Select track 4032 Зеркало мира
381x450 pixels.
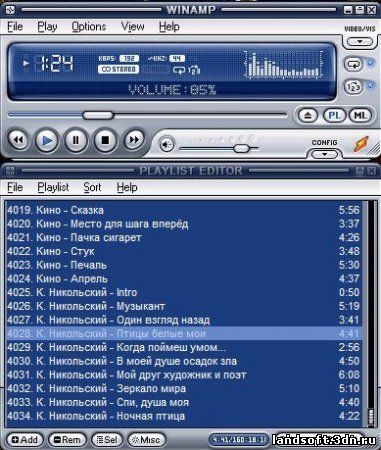184,388
